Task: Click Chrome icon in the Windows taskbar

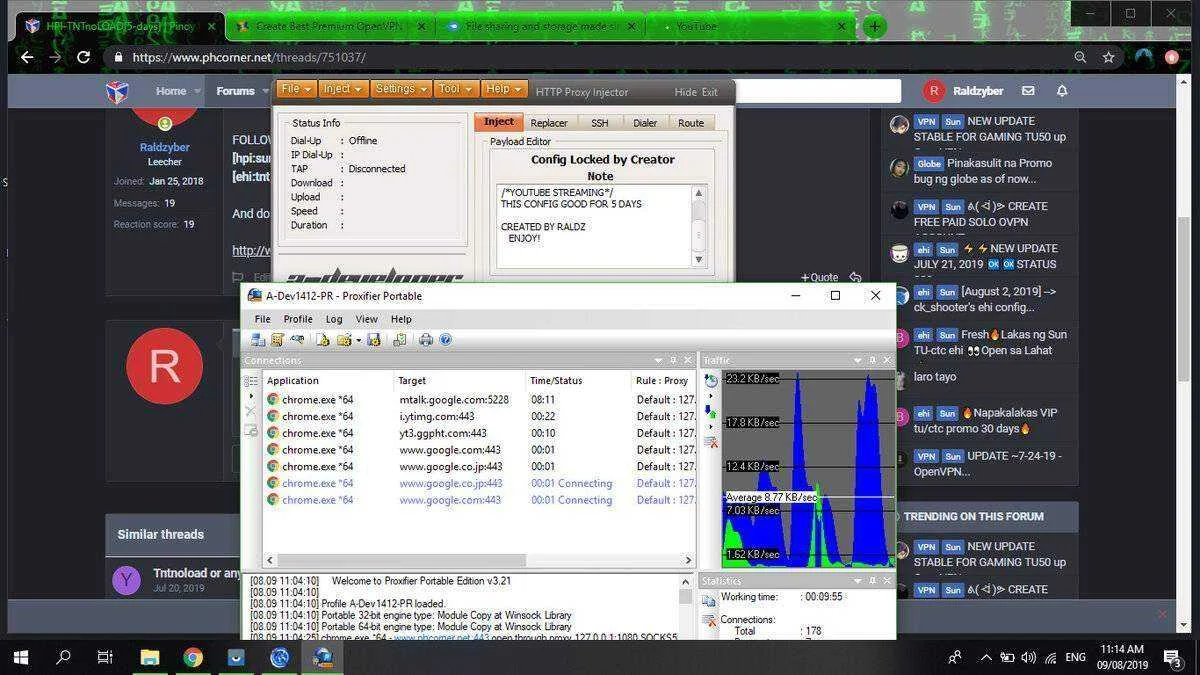Action: pyautogui.click(x=193, y=657)
